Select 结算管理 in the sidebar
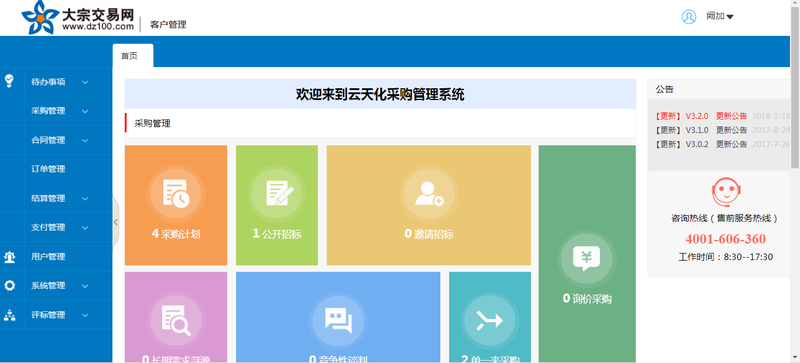The width and height of the screenshot is (800, 363). pos(48,199)
